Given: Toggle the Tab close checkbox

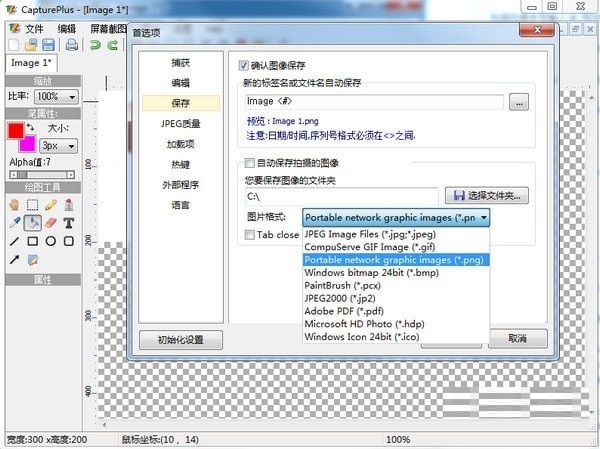Looking at the screenshot, I should (251, 235).
